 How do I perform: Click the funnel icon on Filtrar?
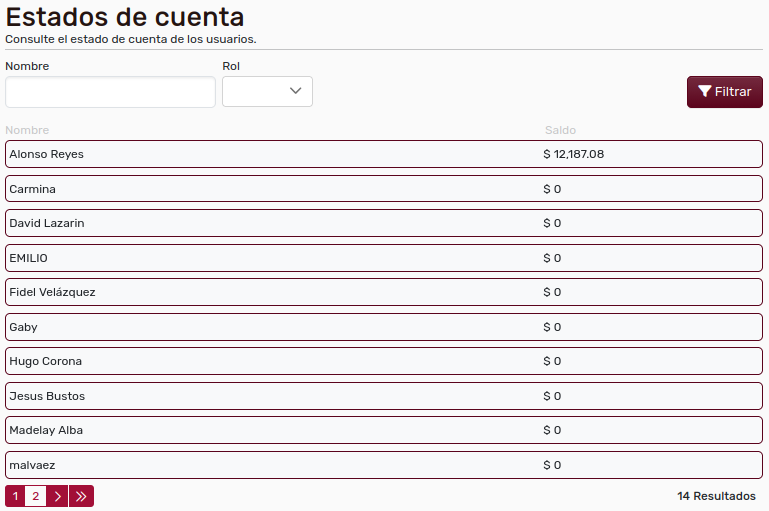705,92
